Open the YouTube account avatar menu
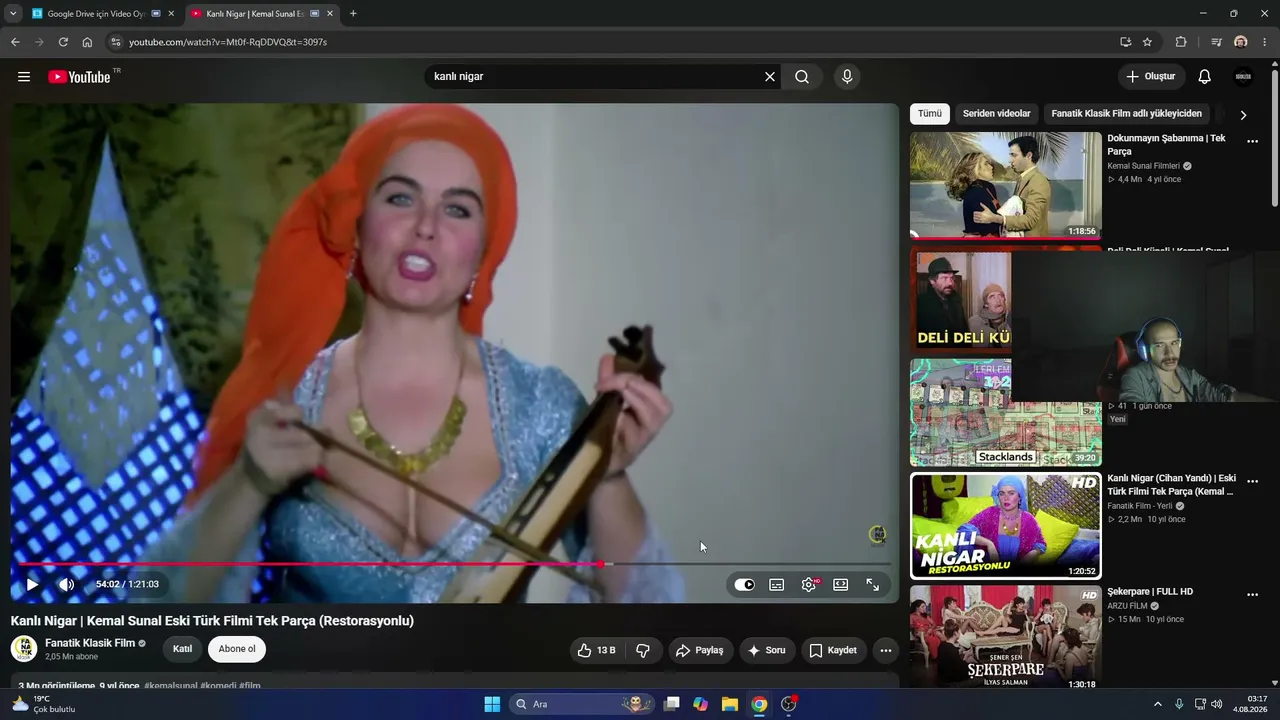 pyautogui.click(x=1243, y=77)
